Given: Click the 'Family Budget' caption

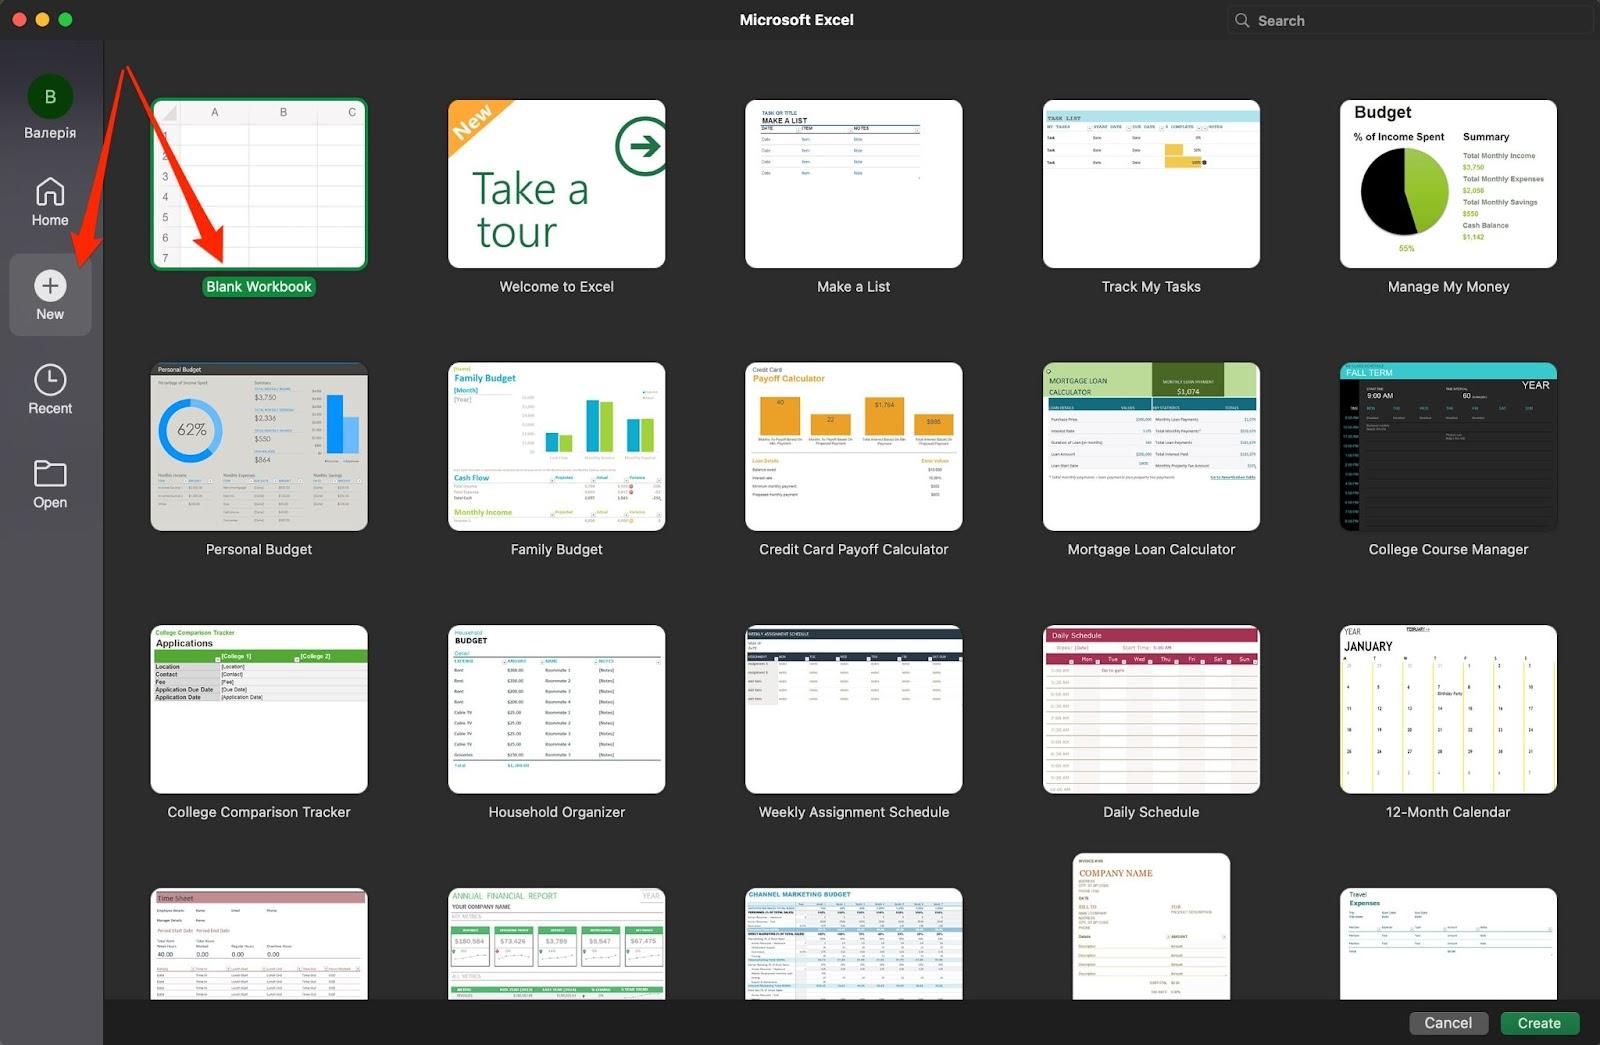Looking at the screenshot, I should (x=557, y=550).
